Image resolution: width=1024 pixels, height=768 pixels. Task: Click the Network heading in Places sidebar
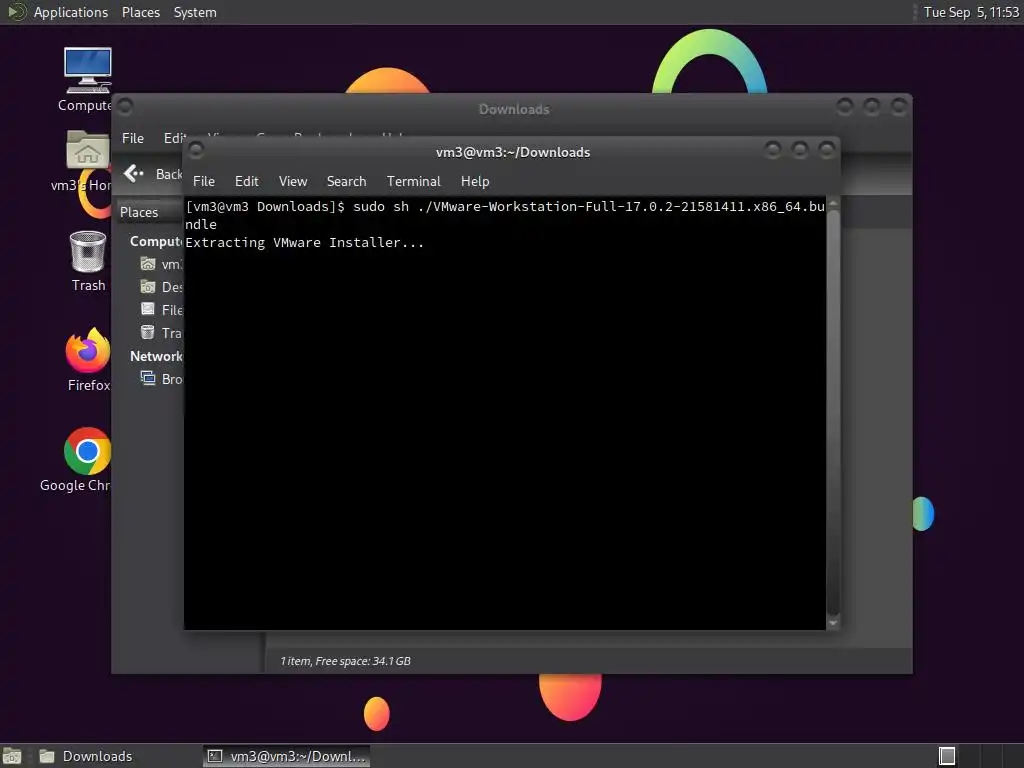tap(156, 356)
